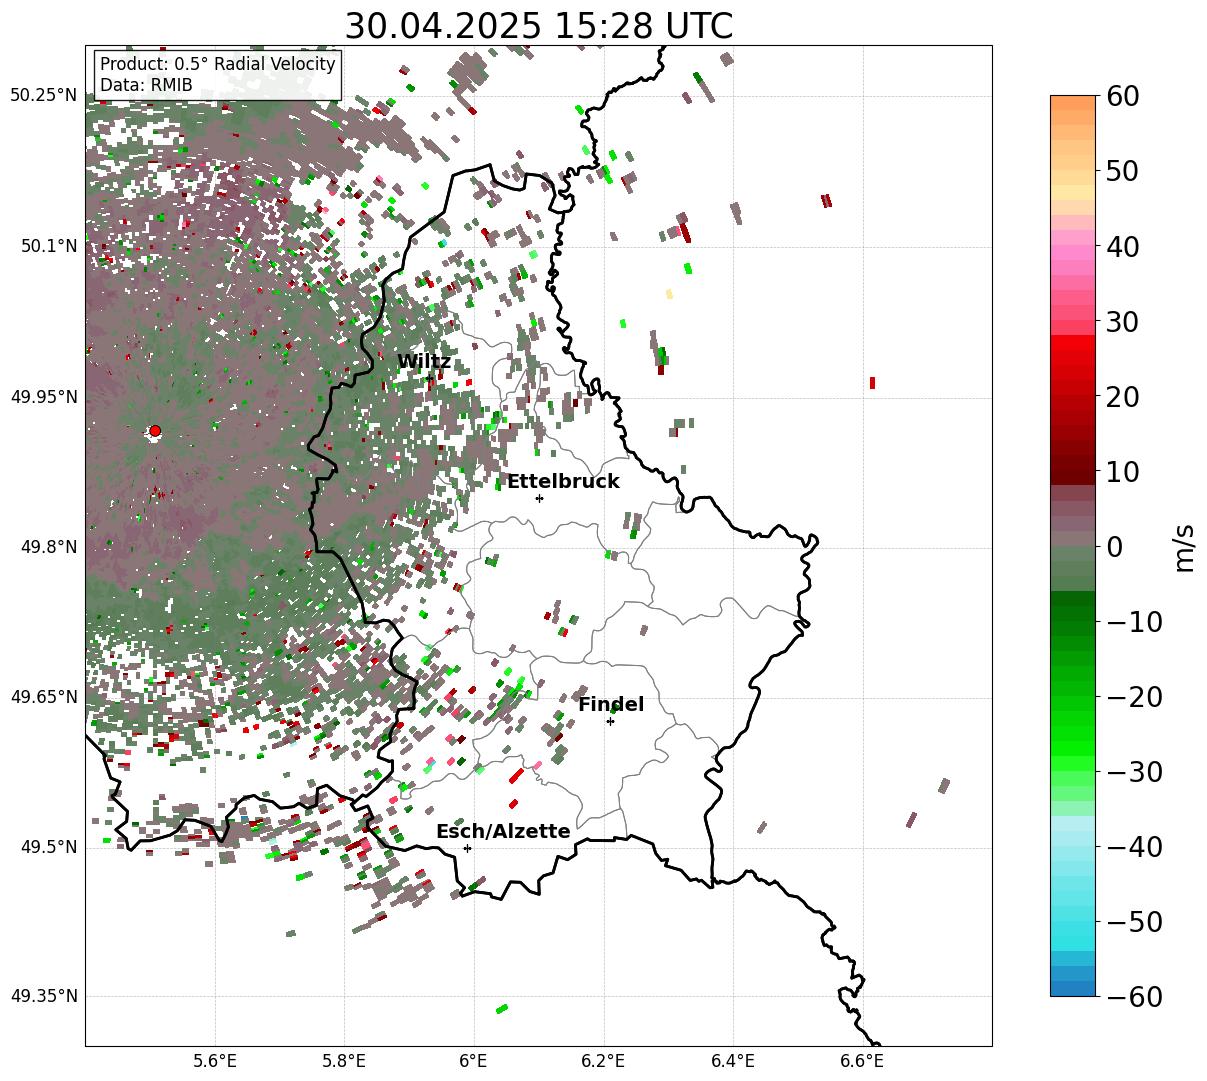Select the Findel city label
The width and height of the screenshot is (1207, 1081).
coord(611,704)
